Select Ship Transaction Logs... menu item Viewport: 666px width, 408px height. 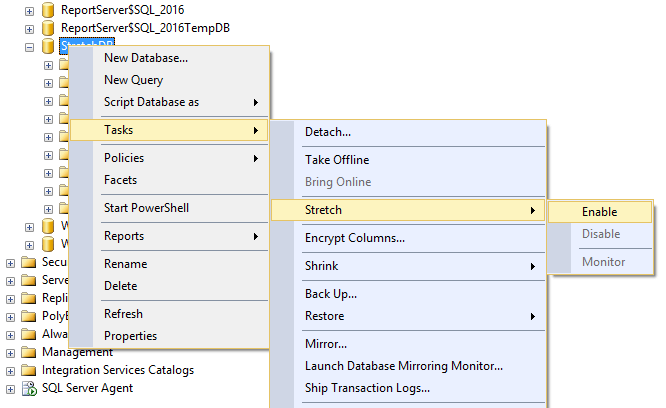tap(408, 388)
